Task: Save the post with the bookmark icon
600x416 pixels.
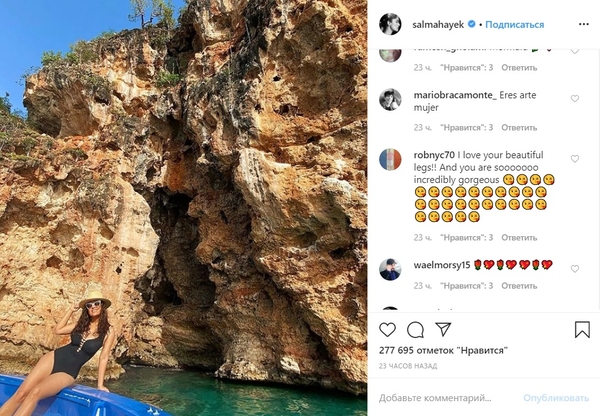Action: tap(582, 329)
